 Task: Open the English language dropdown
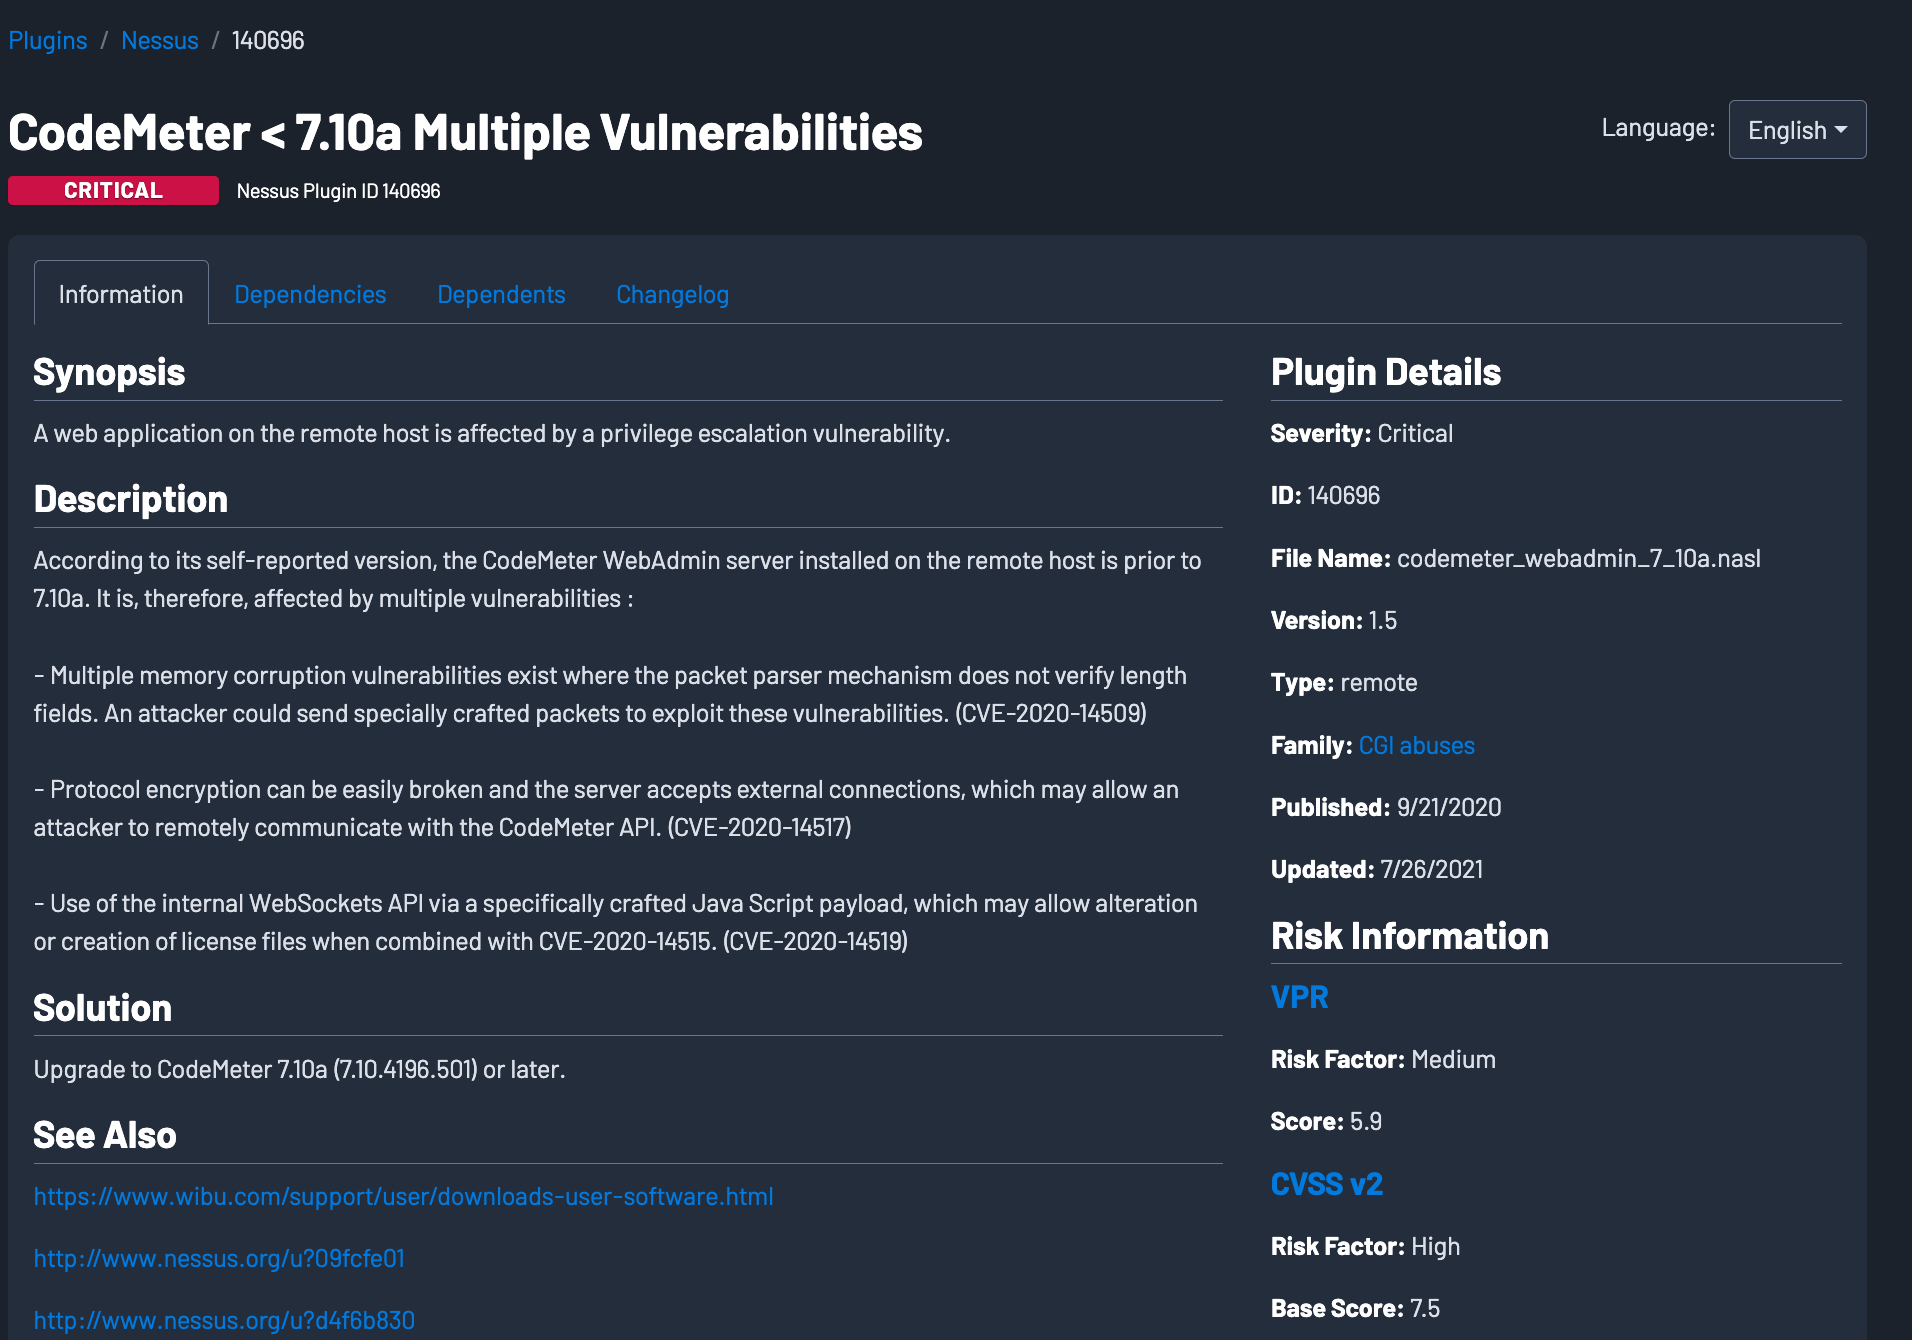(1797, 130)
